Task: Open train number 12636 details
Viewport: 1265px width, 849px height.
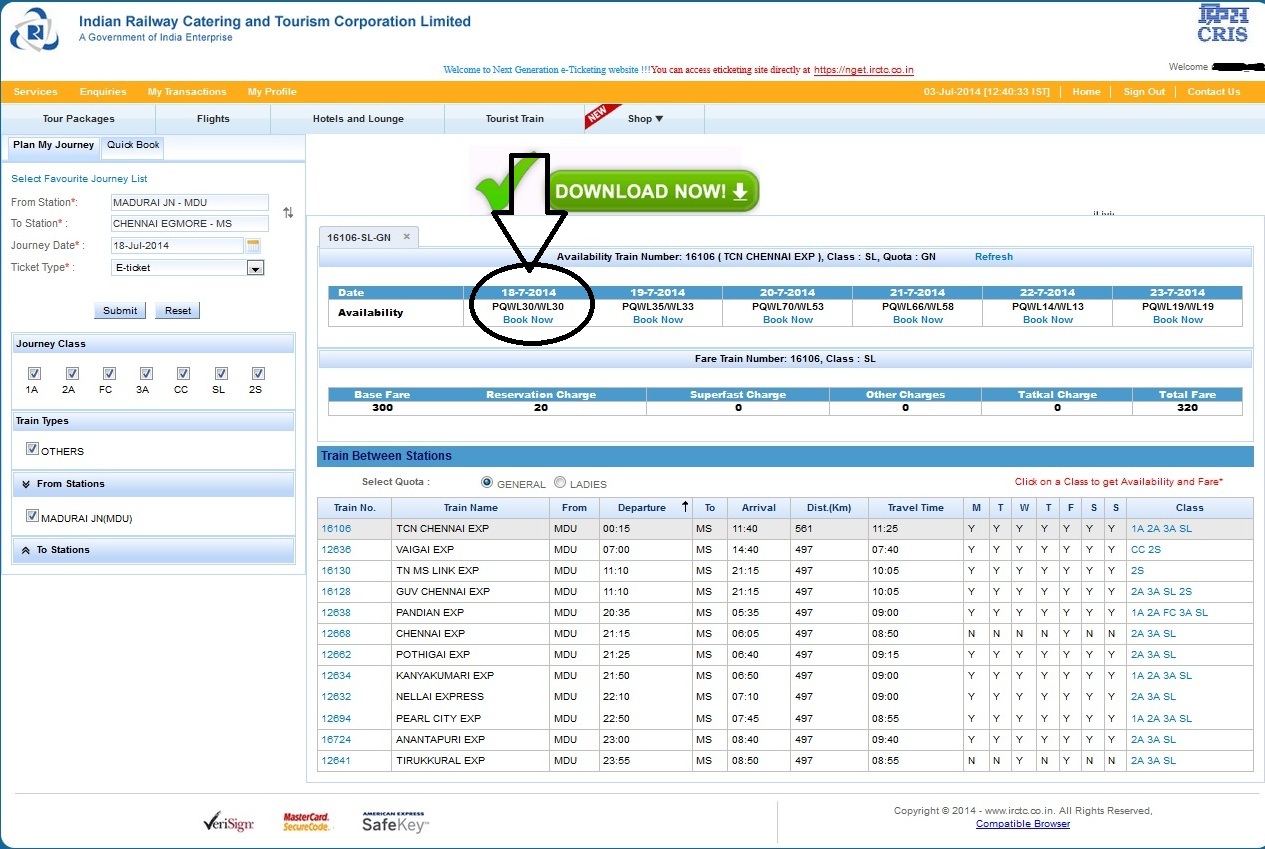Action: 336,550
